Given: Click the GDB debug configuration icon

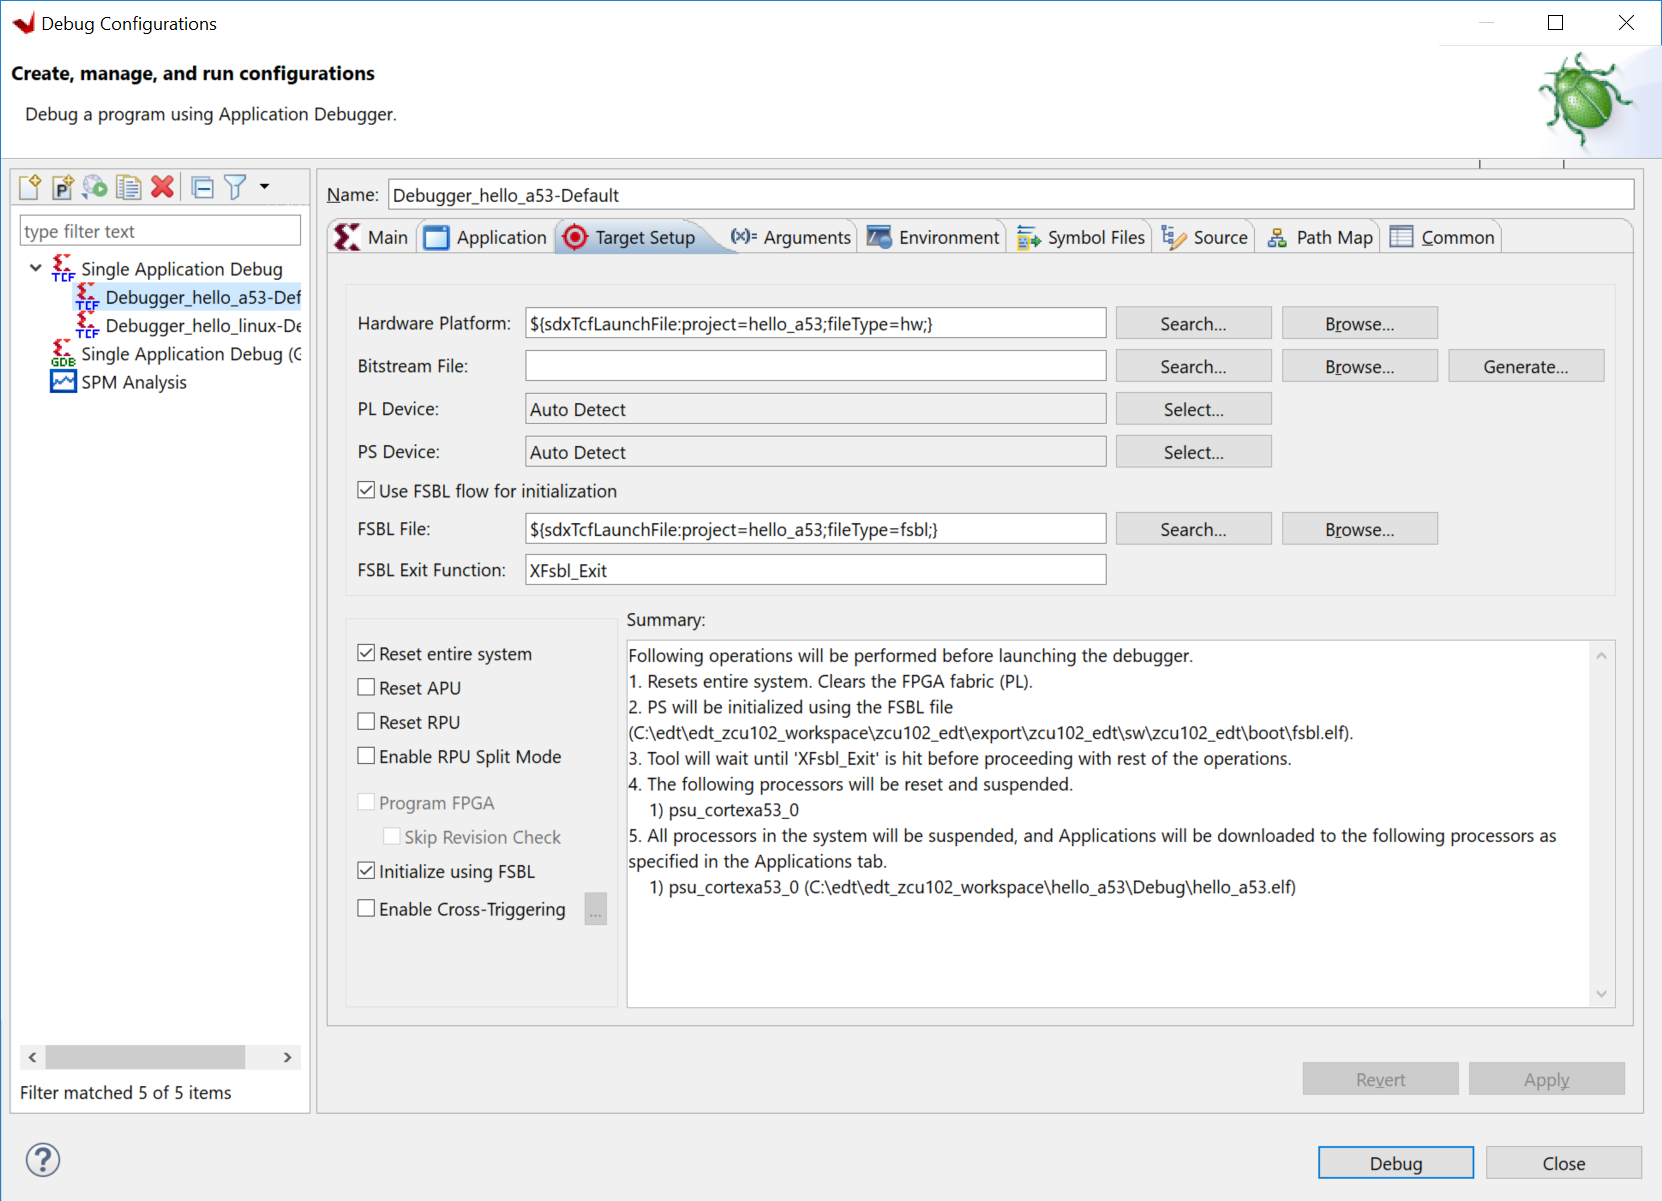Looking at the screenshot, I should click(x=63, y=353).
